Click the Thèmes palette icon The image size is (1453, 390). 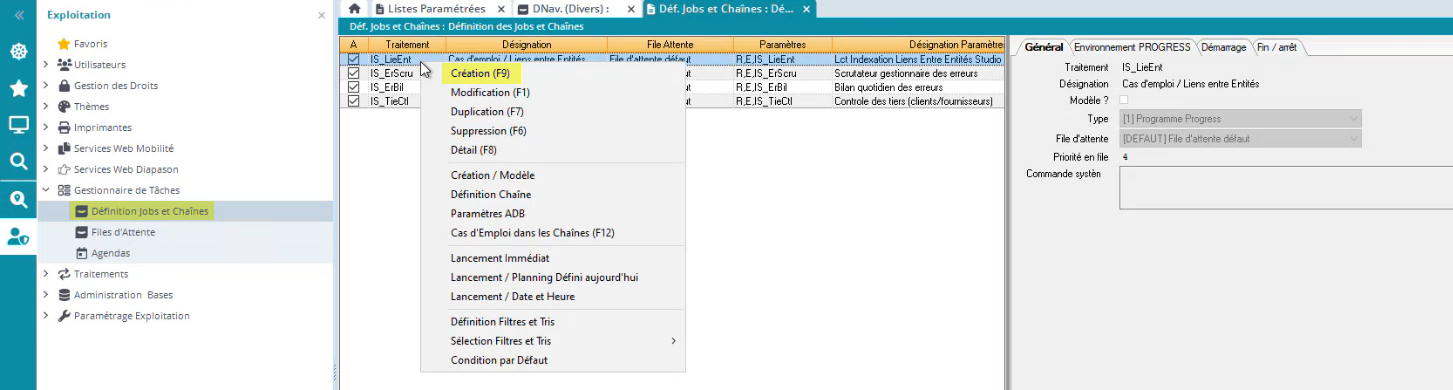click(x=64, y=107)
